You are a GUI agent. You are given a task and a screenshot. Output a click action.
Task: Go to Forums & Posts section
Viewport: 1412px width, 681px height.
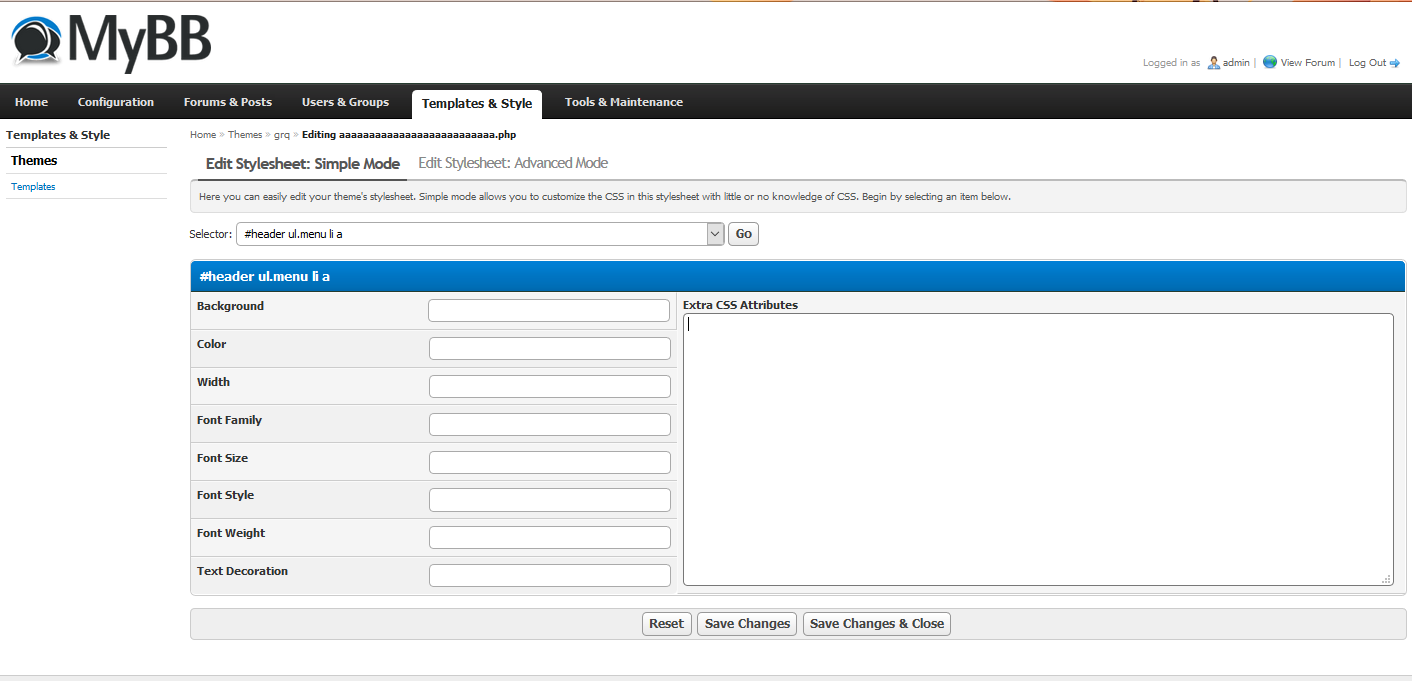tap(227, 102)
